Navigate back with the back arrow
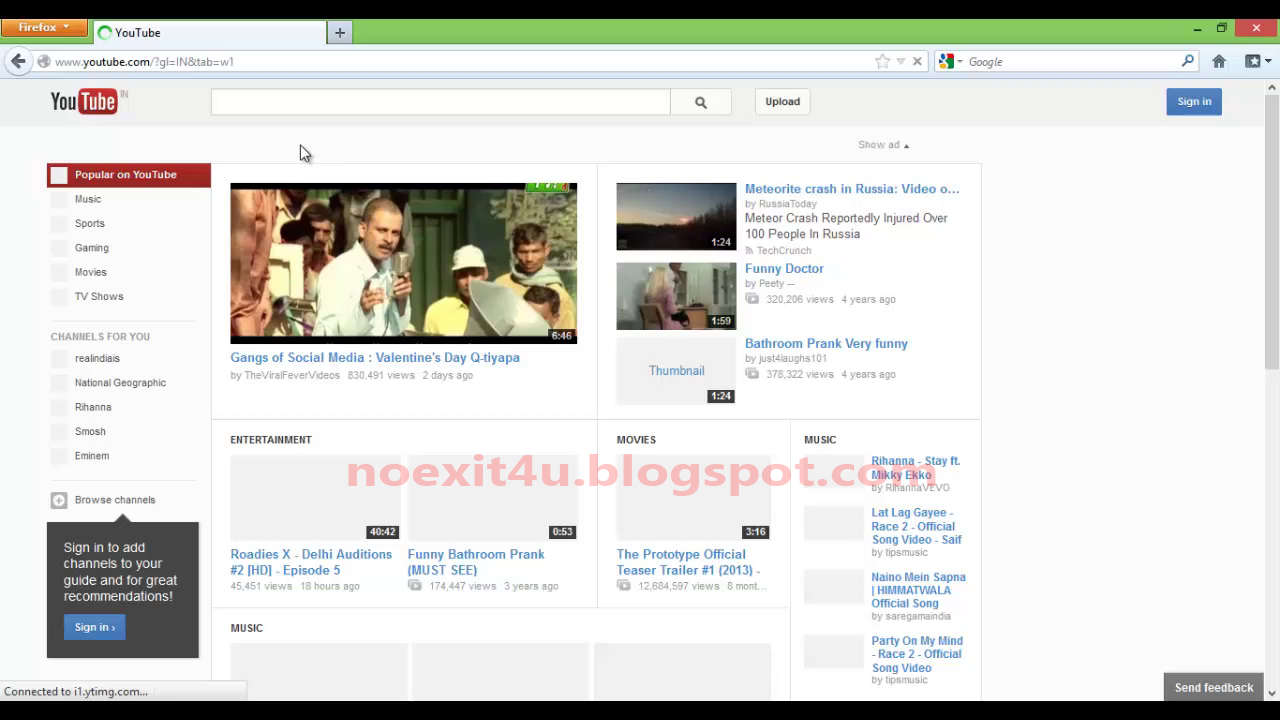The height and width of the screenshot is (720, 1280). point(18,61)
